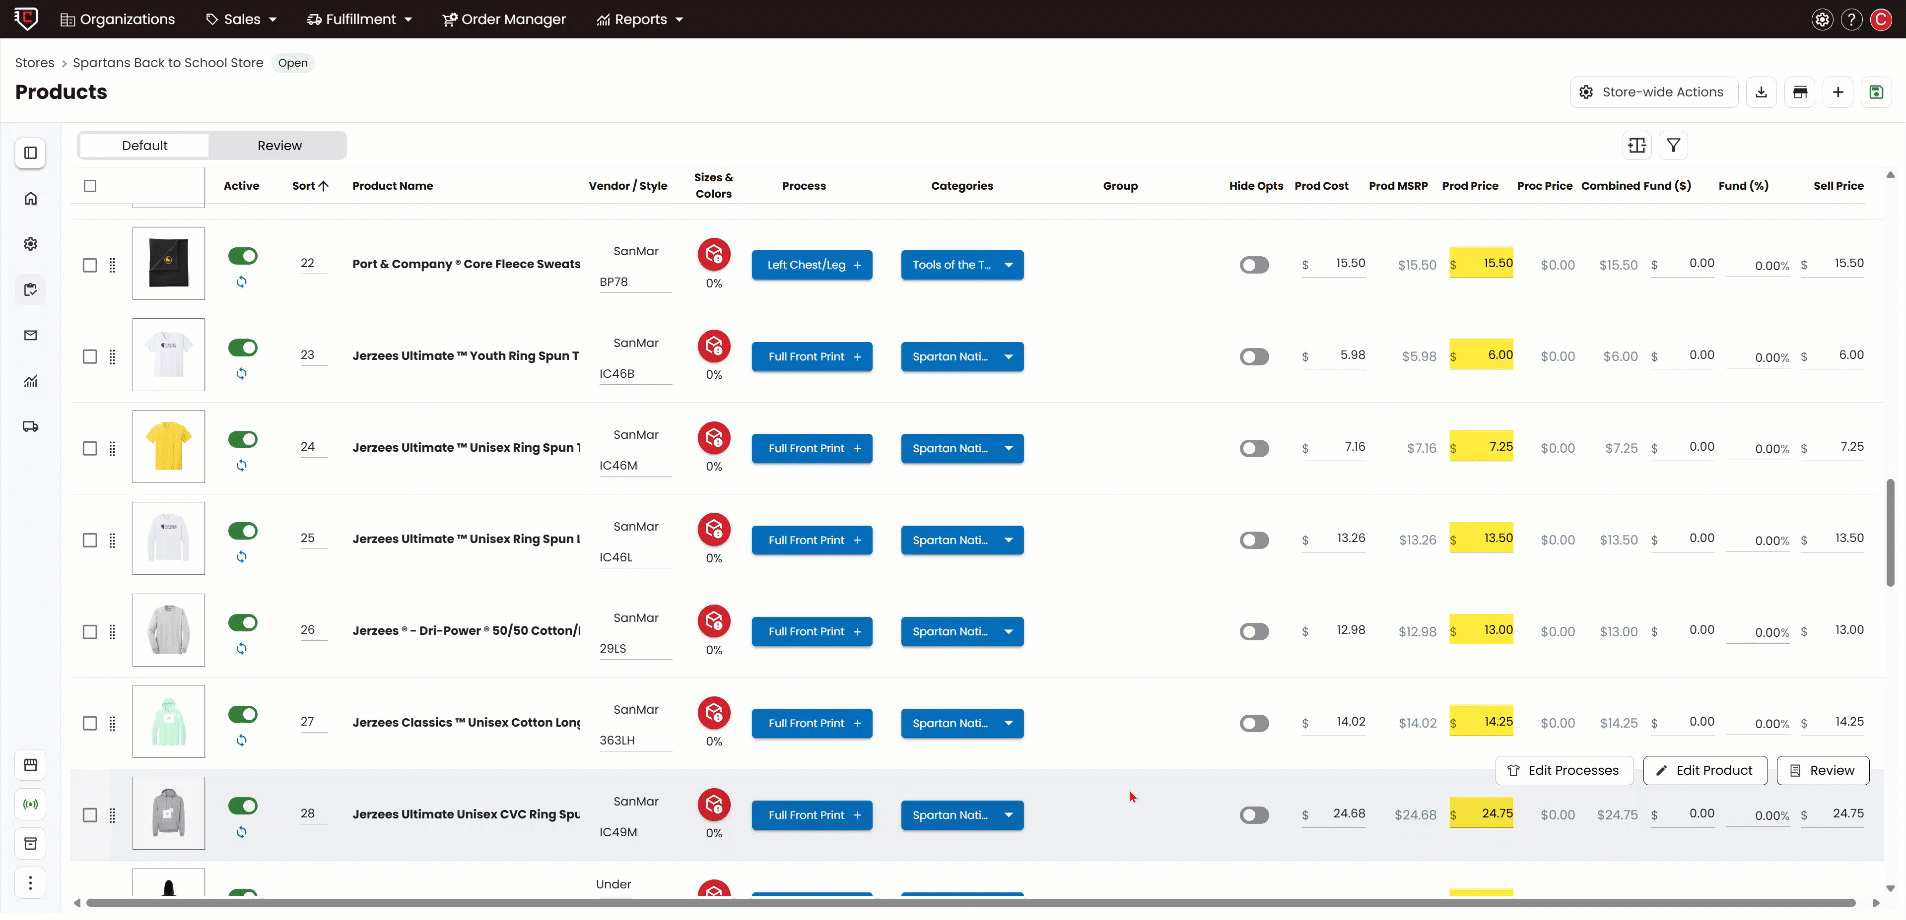Expand Spartan Nati... category dropdown for row 25

[x=1009, y=540]
